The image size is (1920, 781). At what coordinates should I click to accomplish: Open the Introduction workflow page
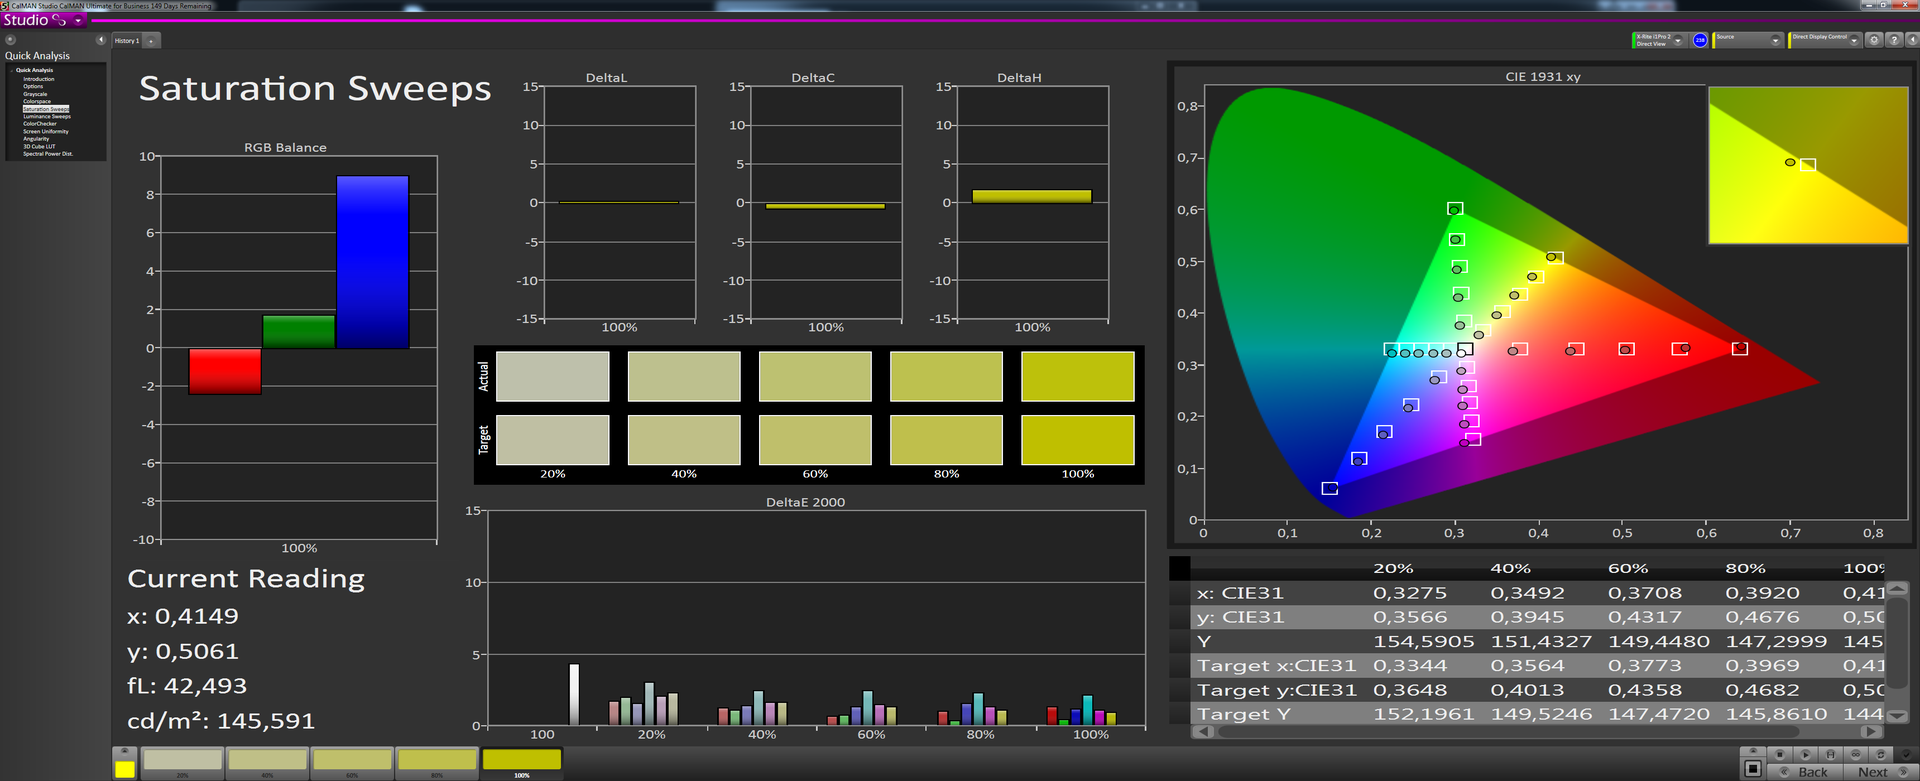point(39,79)
